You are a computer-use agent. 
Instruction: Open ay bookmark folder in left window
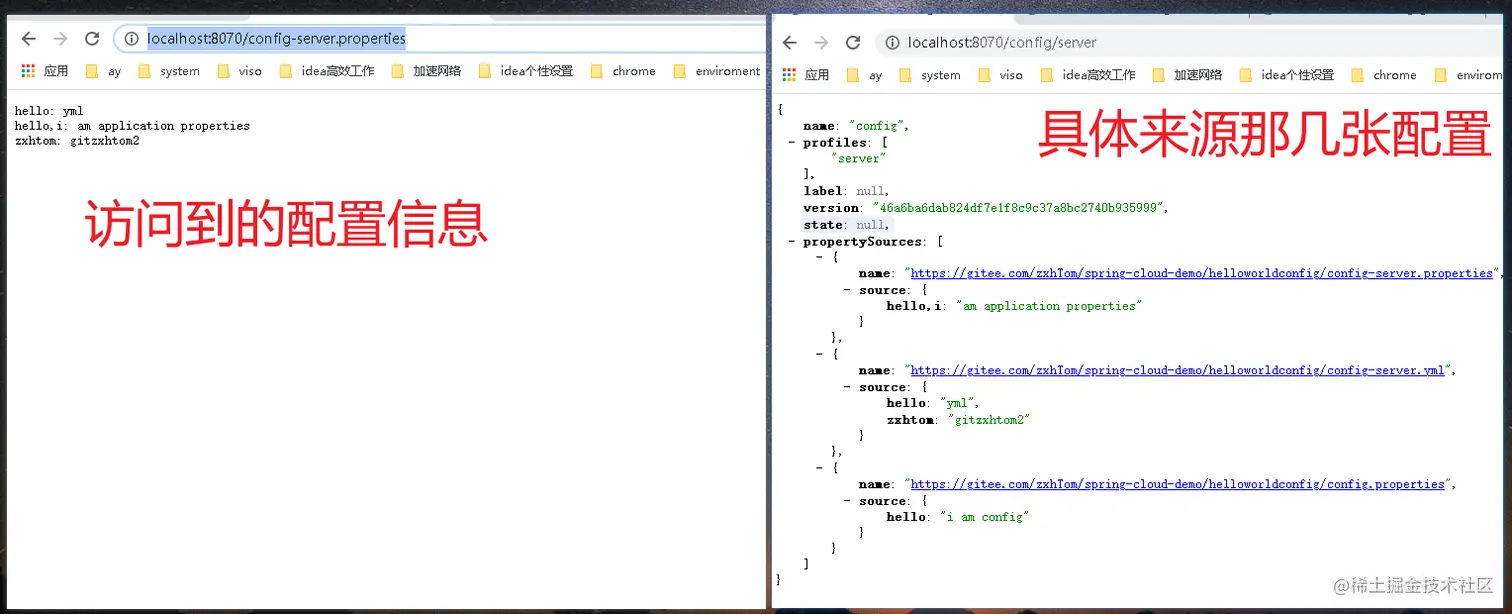[x=104, y=71]
